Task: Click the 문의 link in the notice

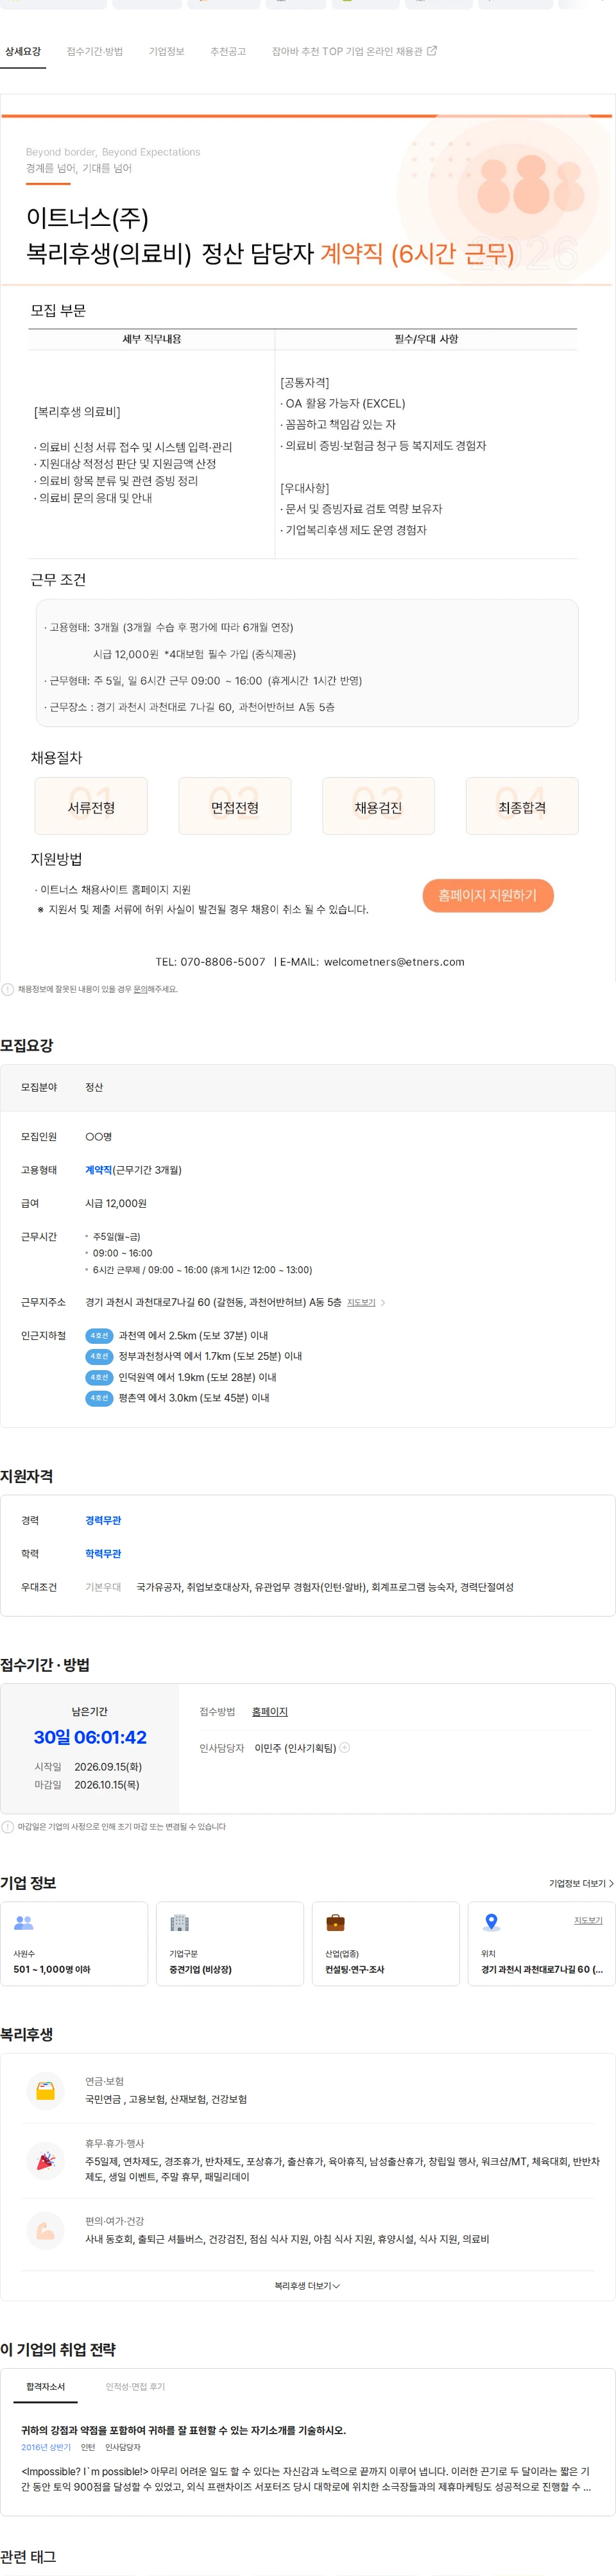Action: pos(140,989)
